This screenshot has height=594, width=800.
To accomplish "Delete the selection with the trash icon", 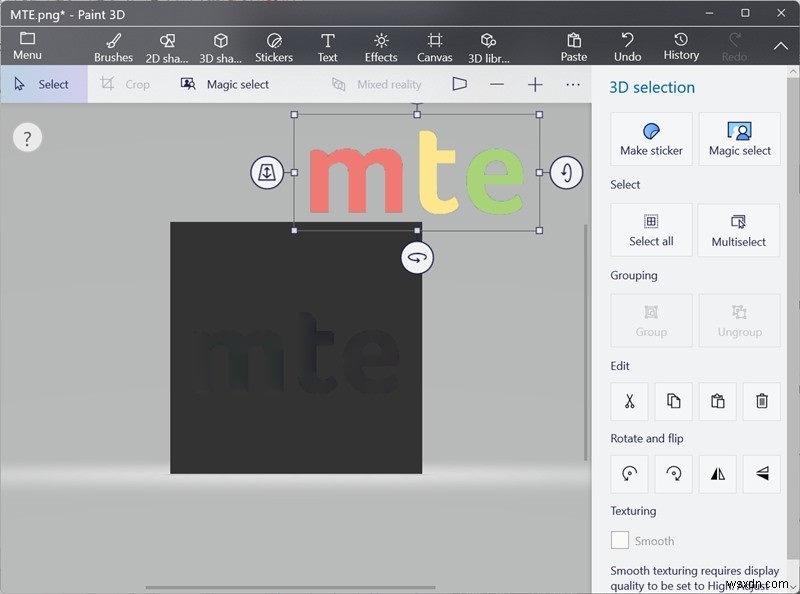I will (762, 401).
